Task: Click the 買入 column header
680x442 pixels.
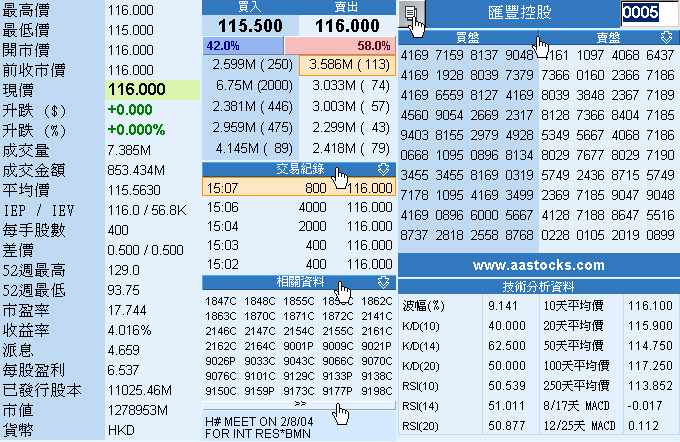Action: coord(250,7)
